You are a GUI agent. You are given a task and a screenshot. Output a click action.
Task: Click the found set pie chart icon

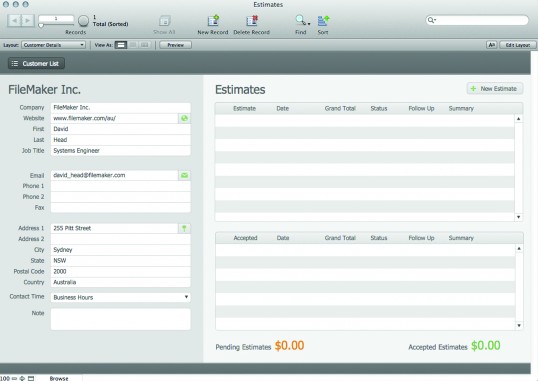[83, 21]
